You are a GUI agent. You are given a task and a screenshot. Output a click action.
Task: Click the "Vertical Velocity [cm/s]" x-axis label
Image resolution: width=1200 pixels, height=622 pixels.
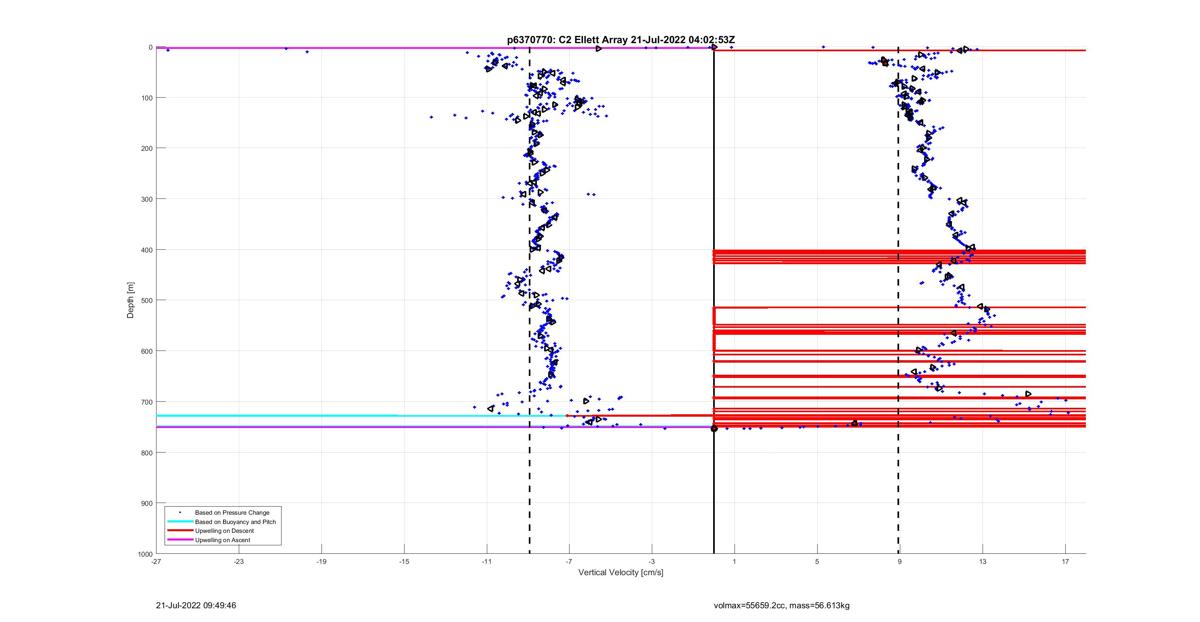(x=621, y=573)
